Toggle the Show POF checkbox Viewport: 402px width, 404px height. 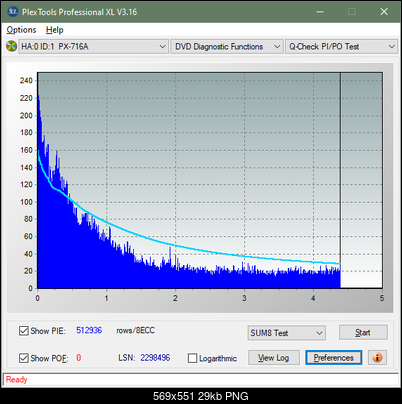point(24,358)
